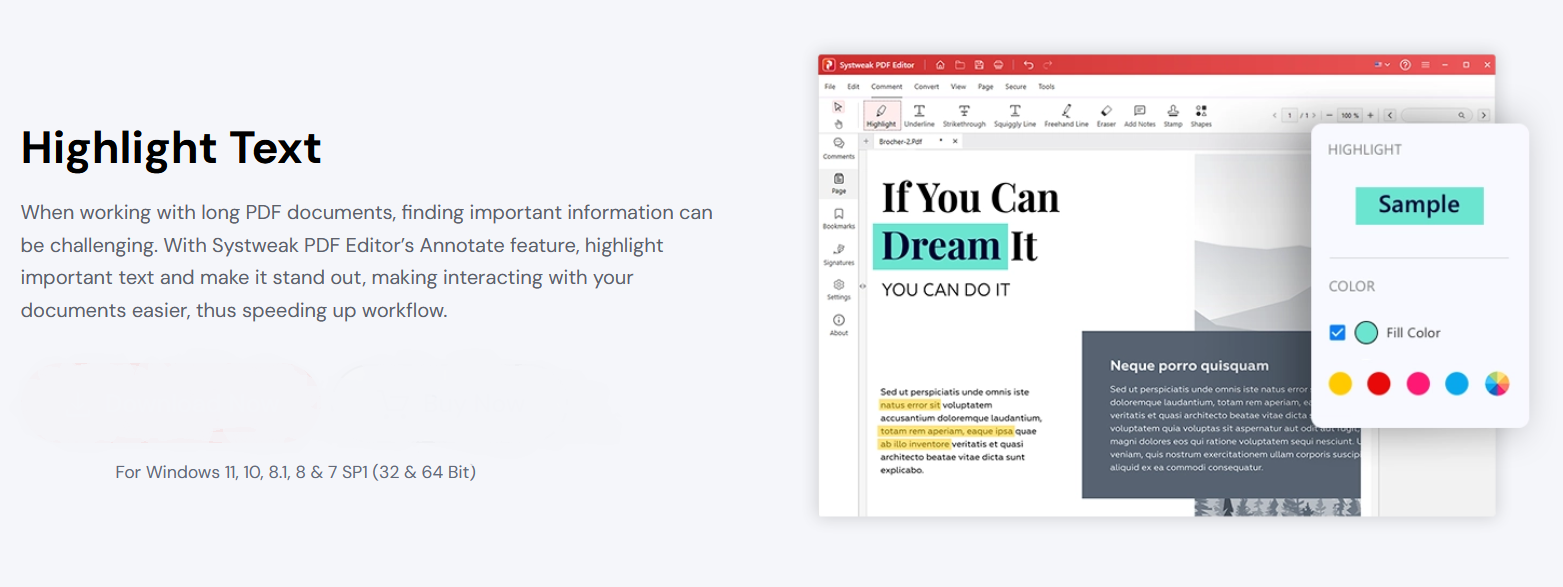Open the View menu
Image resolution: width=1563 pixels, height=587 pixels.
click(x=958, y=87)
